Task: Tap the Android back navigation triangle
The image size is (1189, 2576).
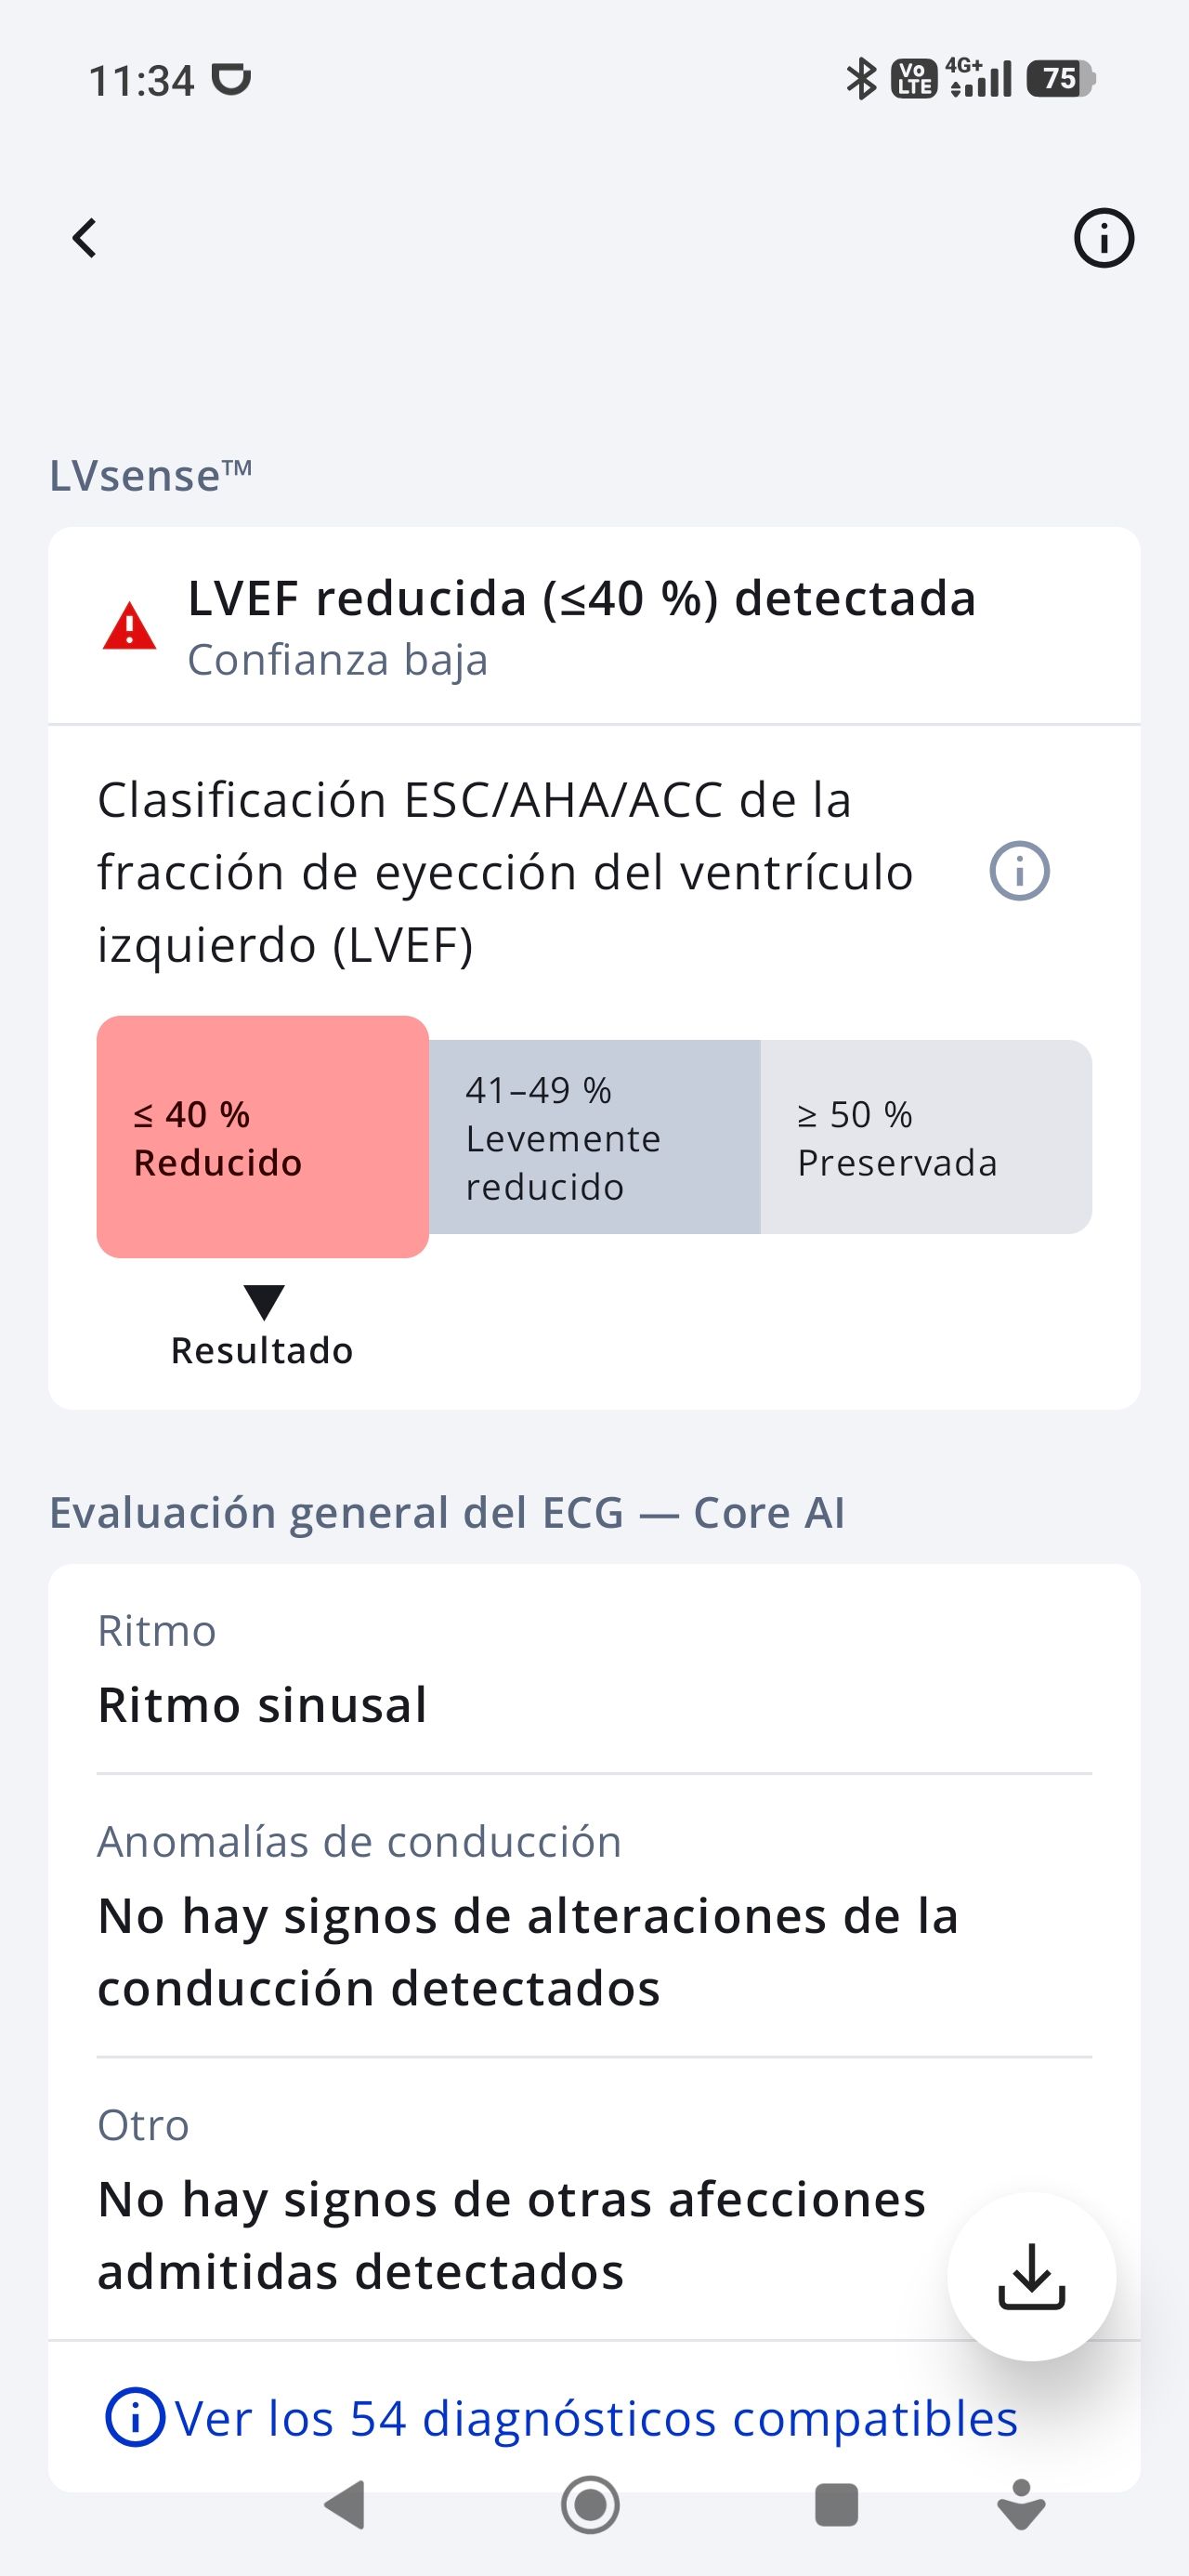Action: tap(346, 2505)
